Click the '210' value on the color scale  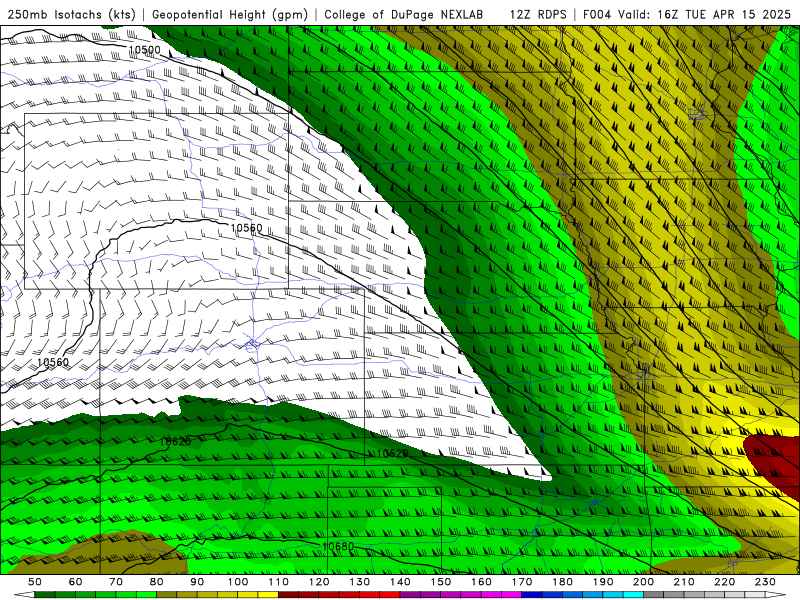(x=684, y=582)
